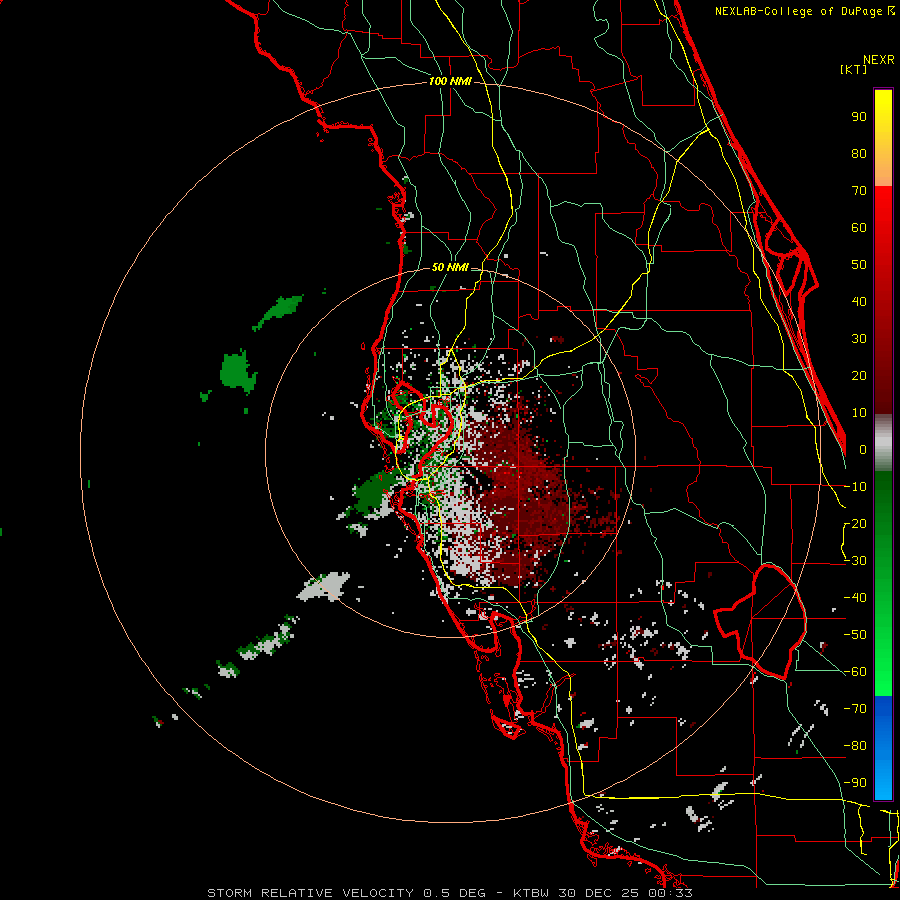Click the positive 20 value on the velocity scale
Image resolution: width=900 pixels, height=900 pixels.
[x=859, y=375]
